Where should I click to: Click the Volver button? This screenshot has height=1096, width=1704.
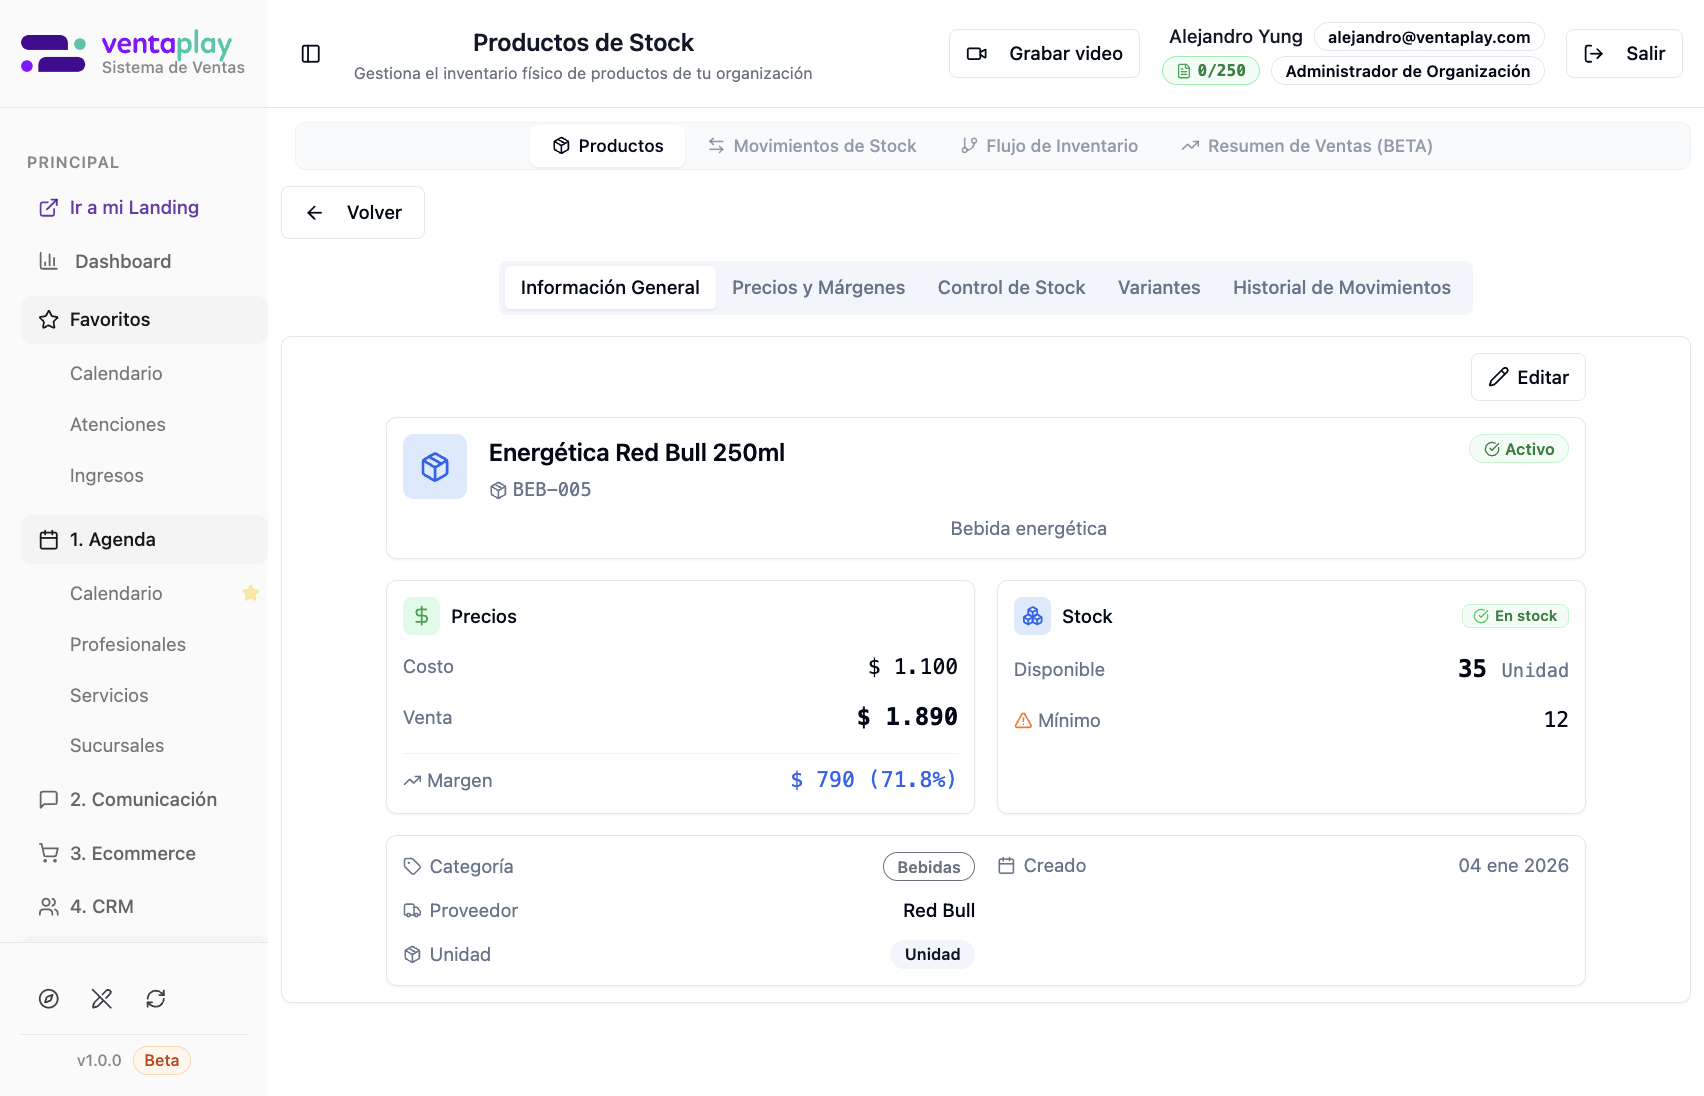353,213
